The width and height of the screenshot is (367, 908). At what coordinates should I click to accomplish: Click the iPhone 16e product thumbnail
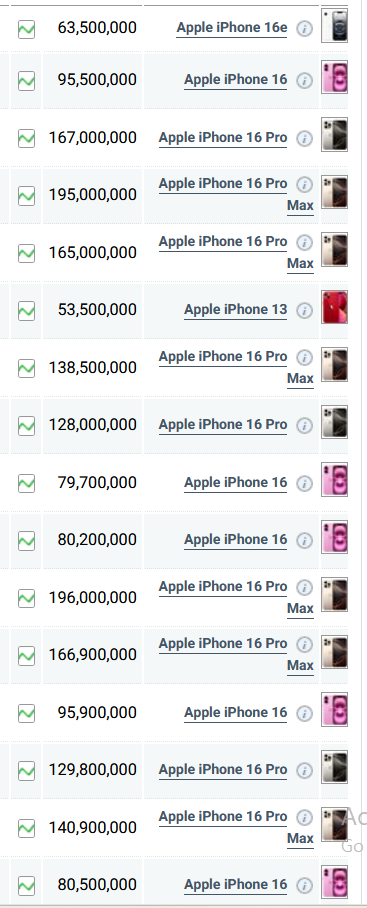(335, 25)
